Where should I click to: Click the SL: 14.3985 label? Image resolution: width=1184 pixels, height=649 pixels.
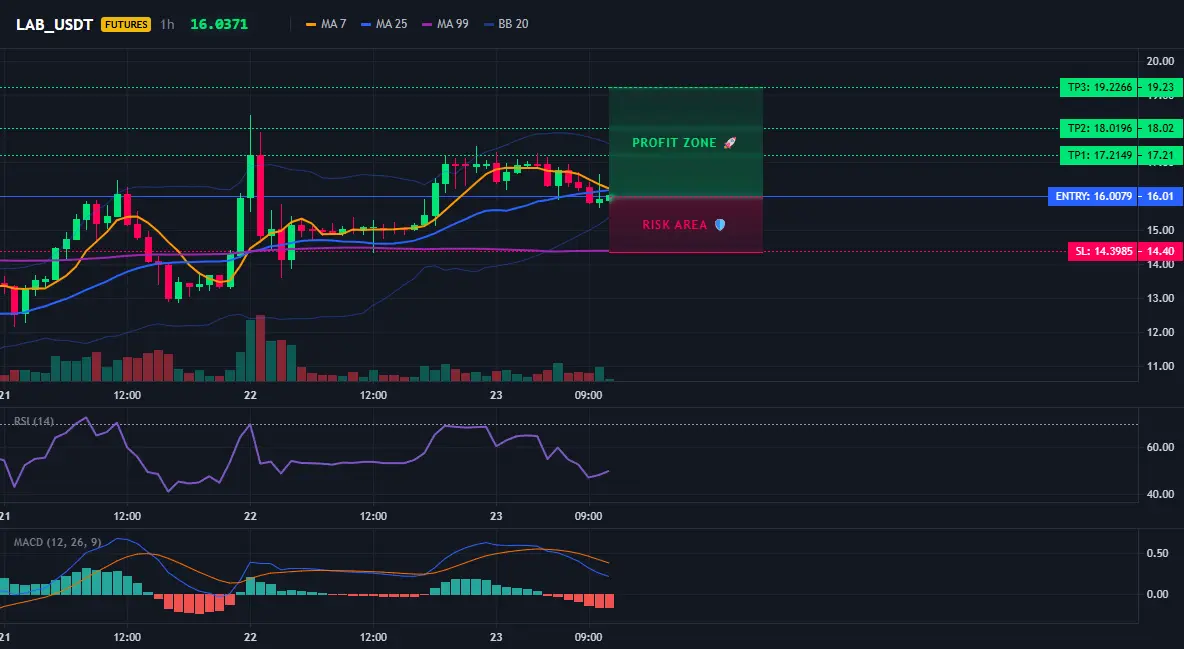click(x=1103, y=252)
